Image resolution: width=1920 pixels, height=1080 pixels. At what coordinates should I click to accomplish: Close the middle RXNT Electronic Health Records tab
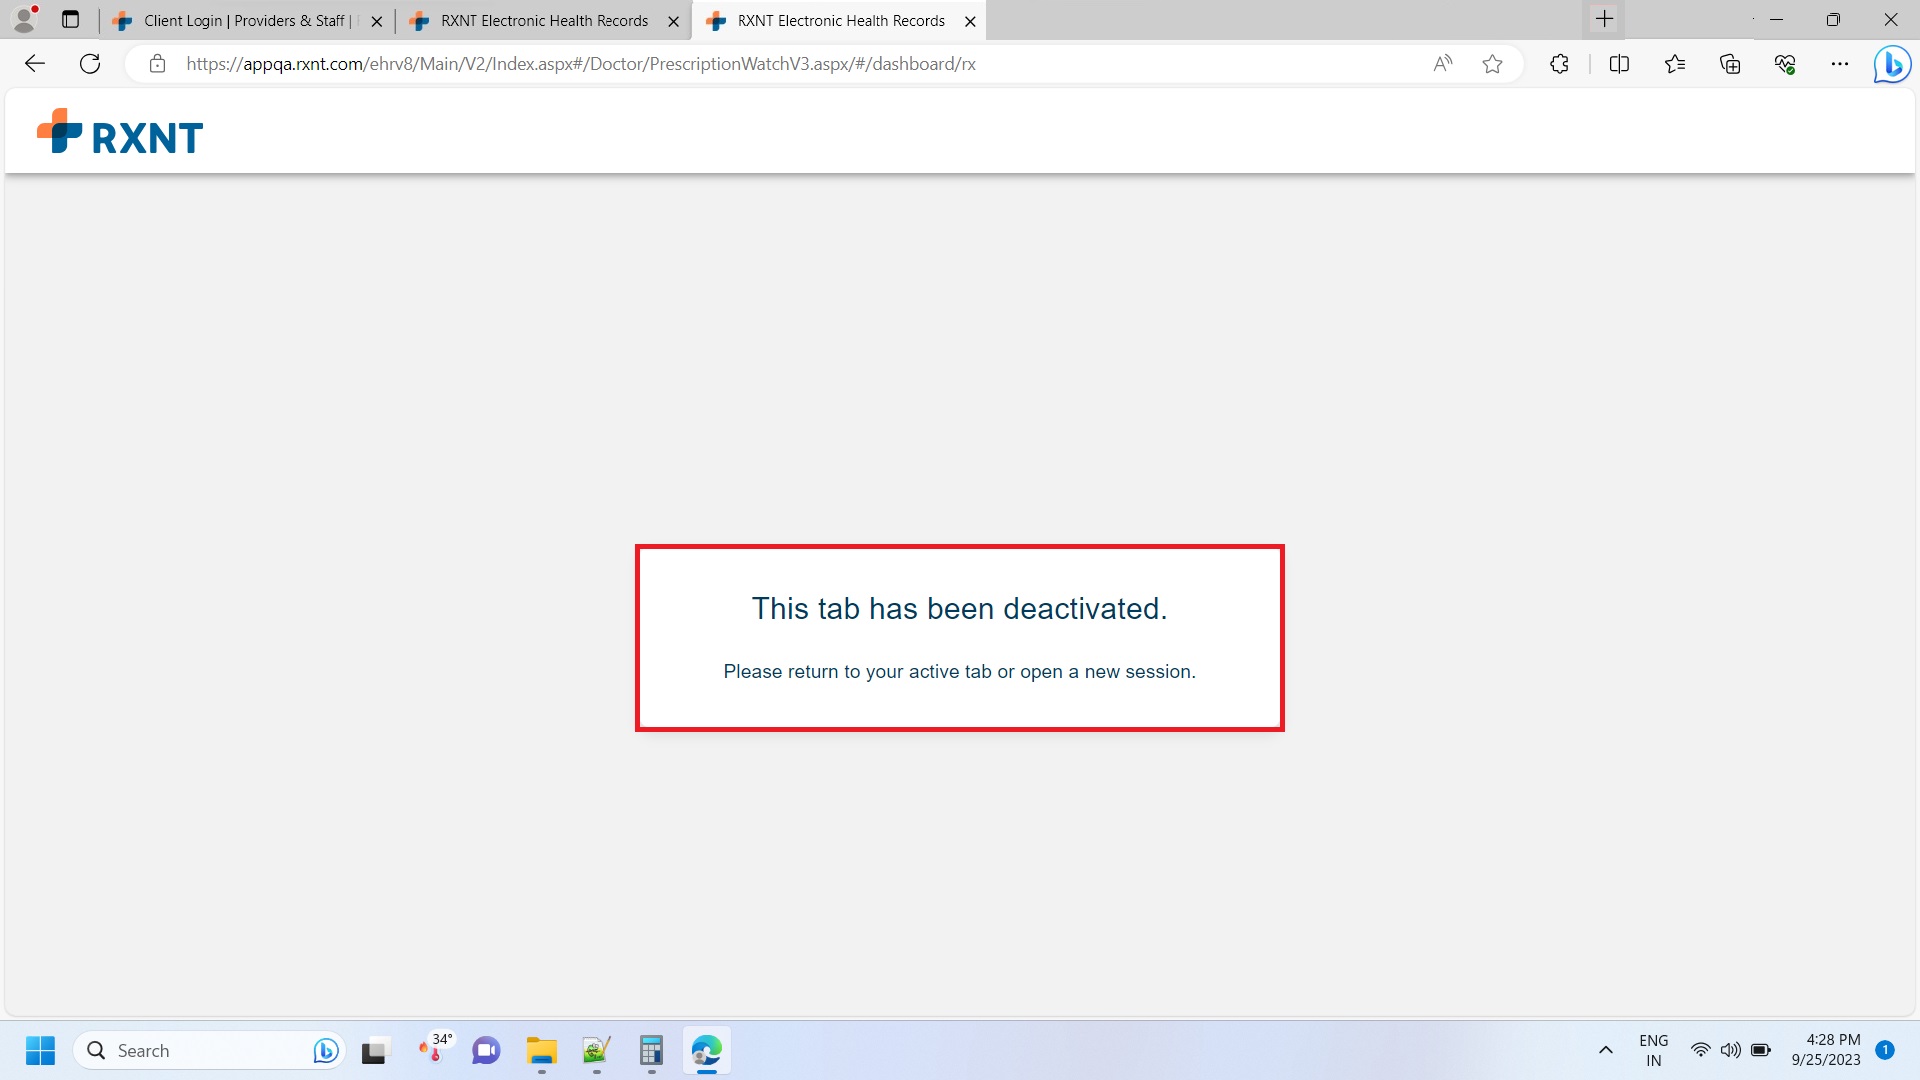[673, 21]
